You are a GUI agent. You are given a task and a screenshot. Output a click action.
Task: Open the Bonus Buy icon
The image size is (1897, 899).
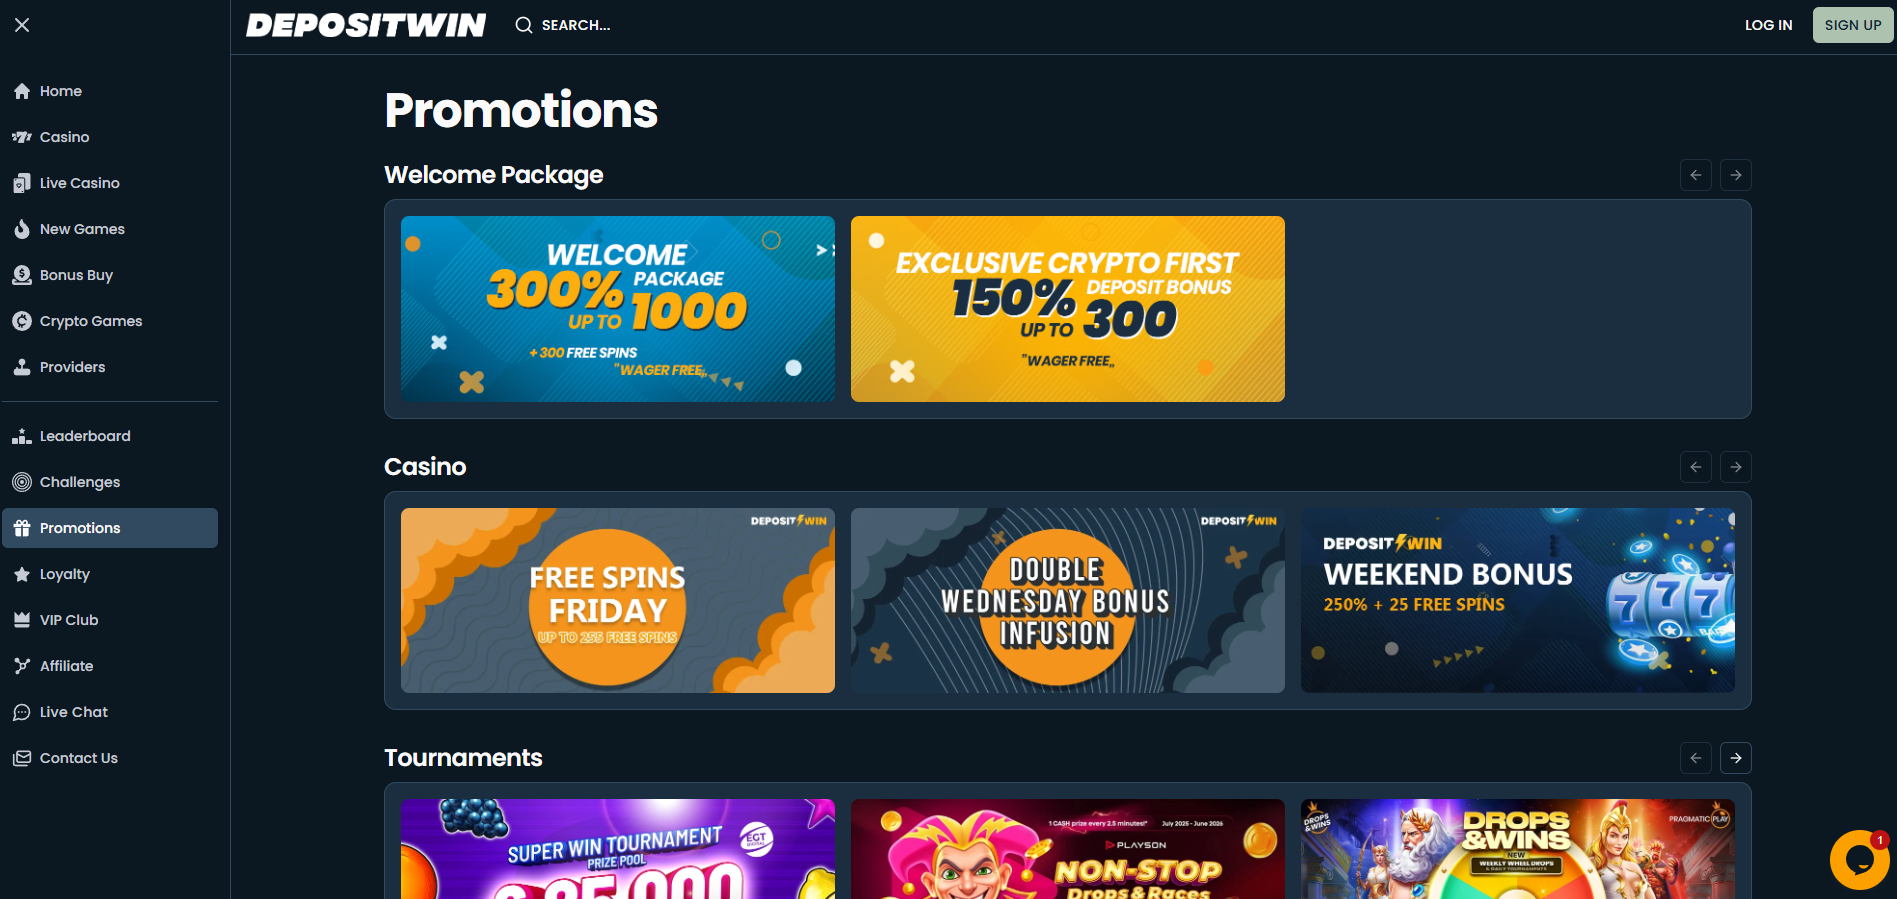(x=22, y=275)
